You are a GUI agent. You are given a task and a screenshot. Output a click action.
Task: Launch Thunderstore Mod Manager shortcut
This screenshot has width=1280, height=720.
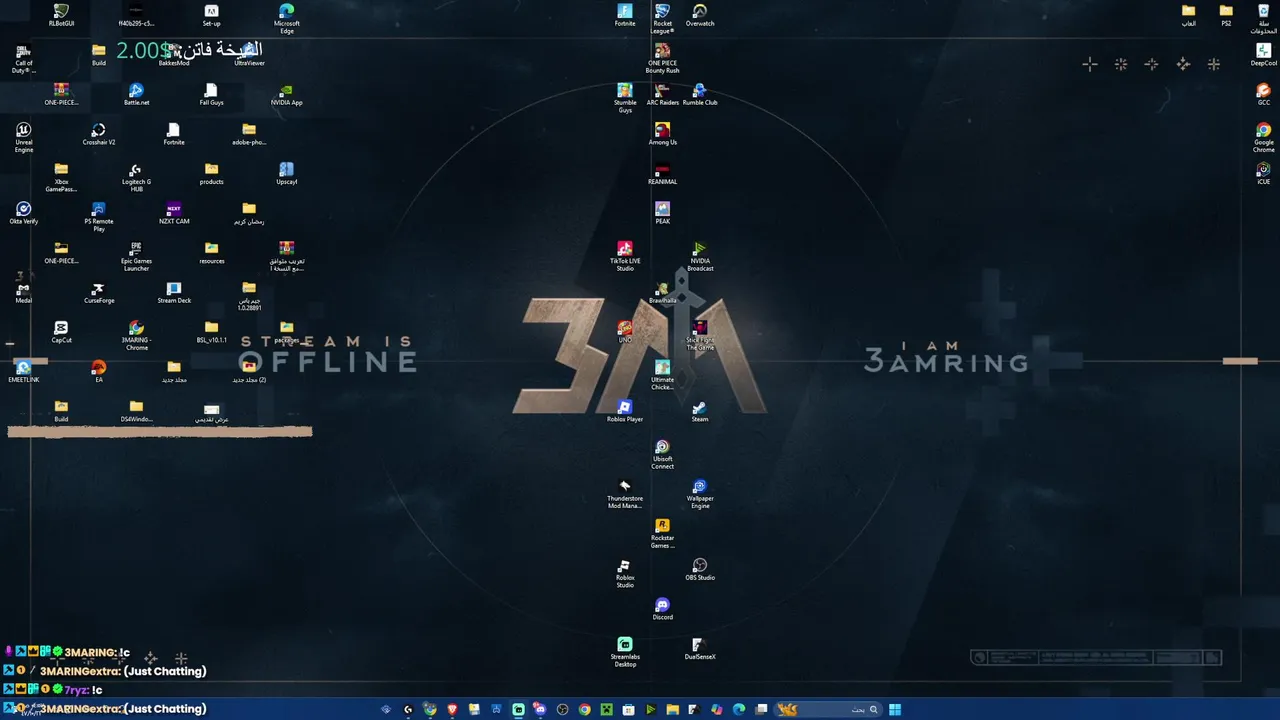point(625,494)
